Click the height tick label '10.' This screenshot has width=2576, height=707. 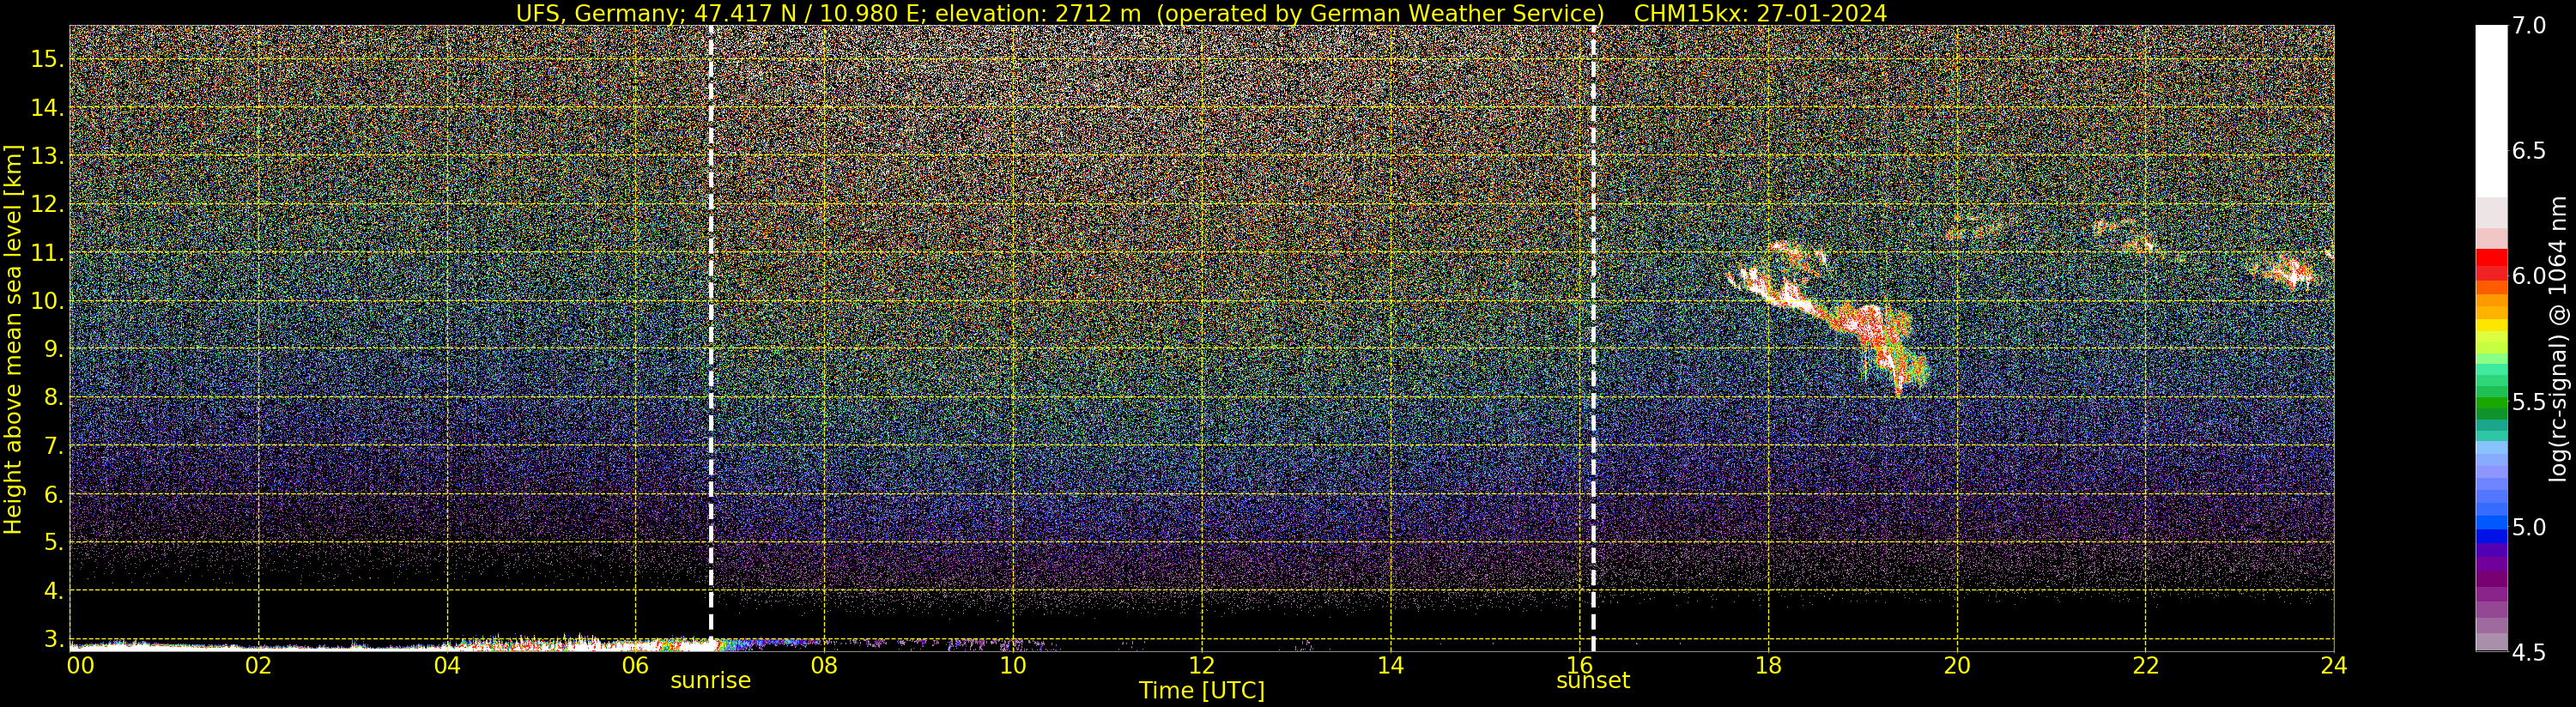(x=47, y=301)
